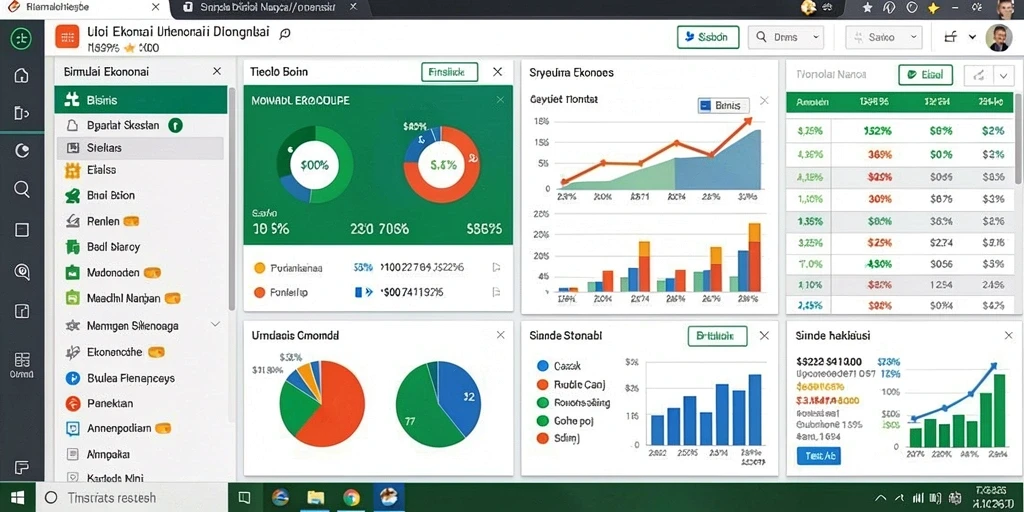Image resolution: width=1024 pixels, height=512 pixels.
Task: Click the taskbar search box
Action: (x=135, y=498)
